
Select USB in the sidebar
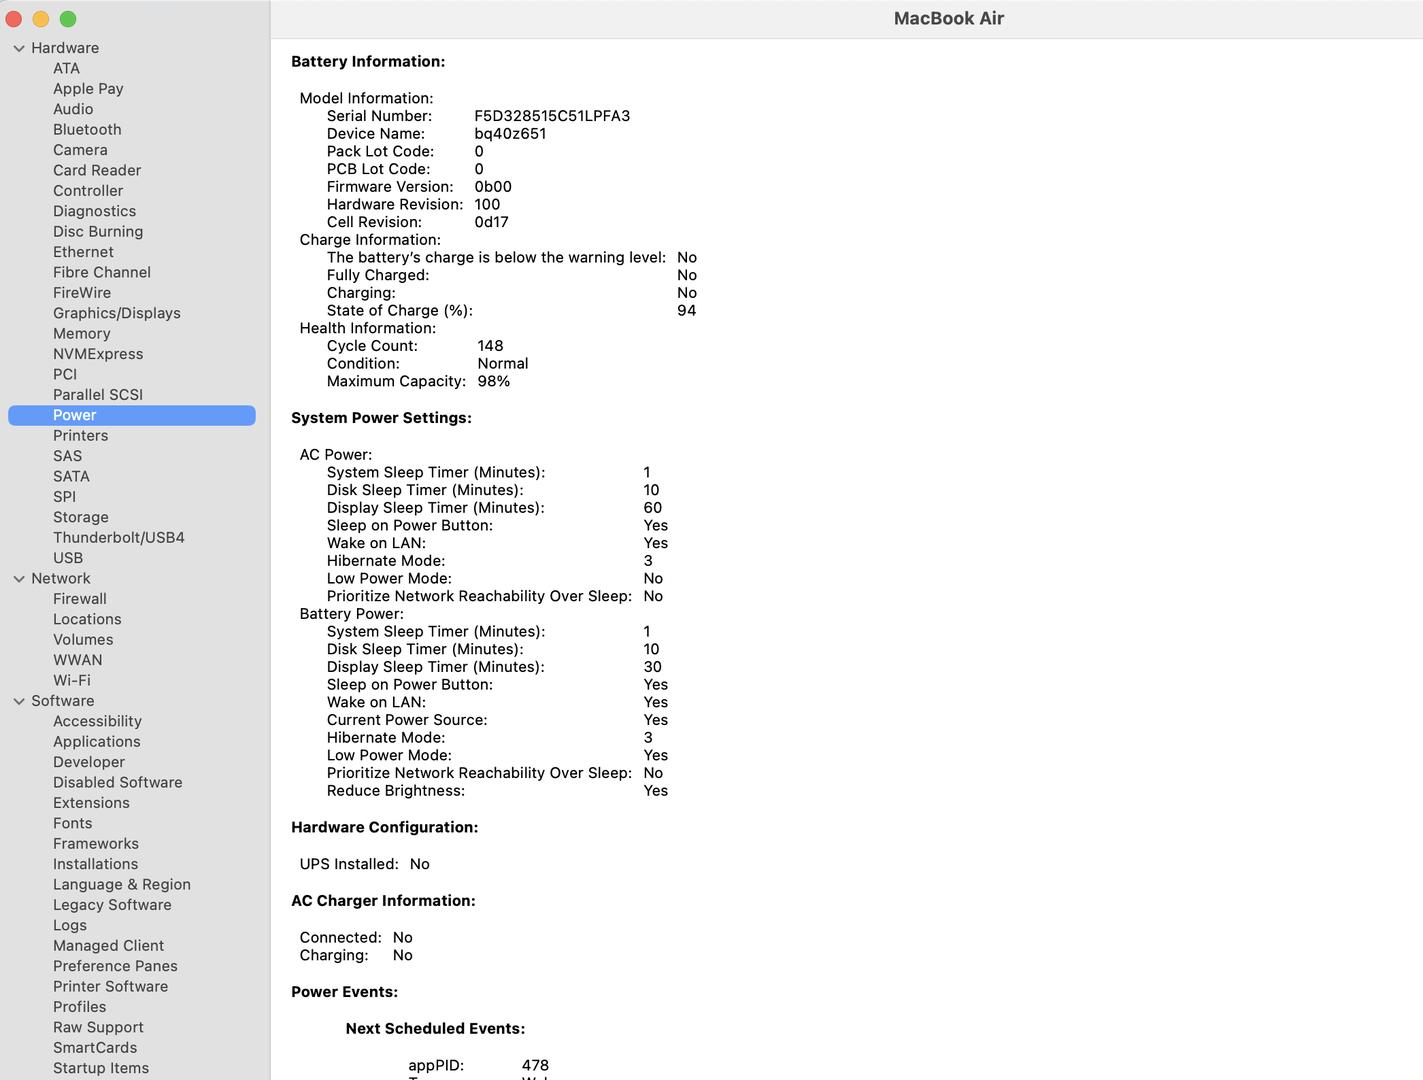pos(68,558)
